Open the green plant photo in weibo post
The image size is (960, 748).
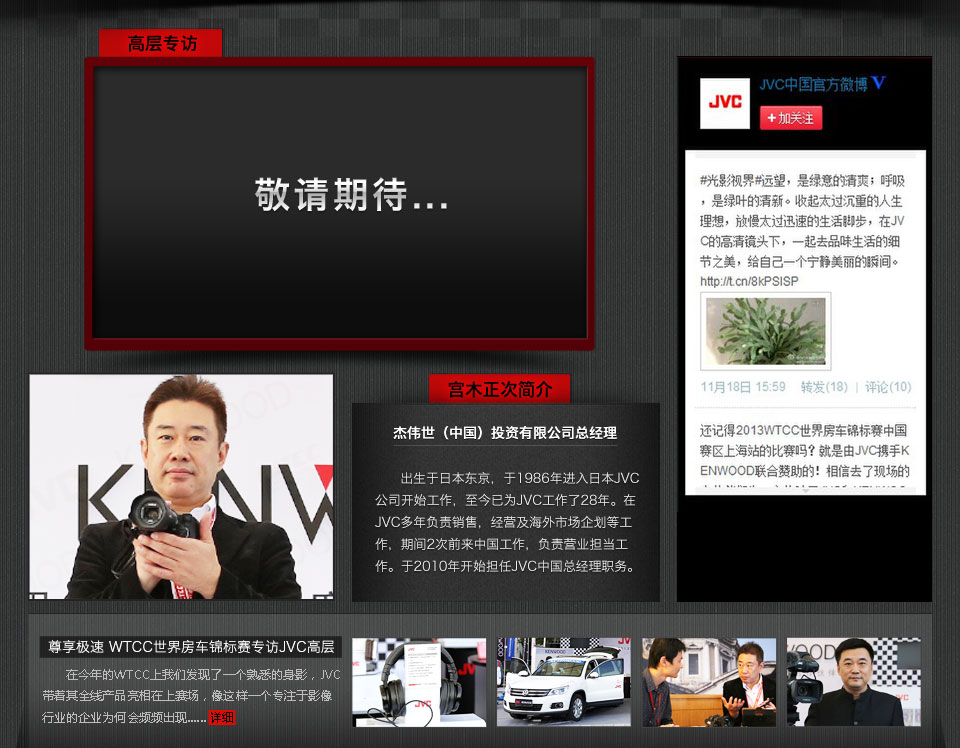[x=765, y=331]
